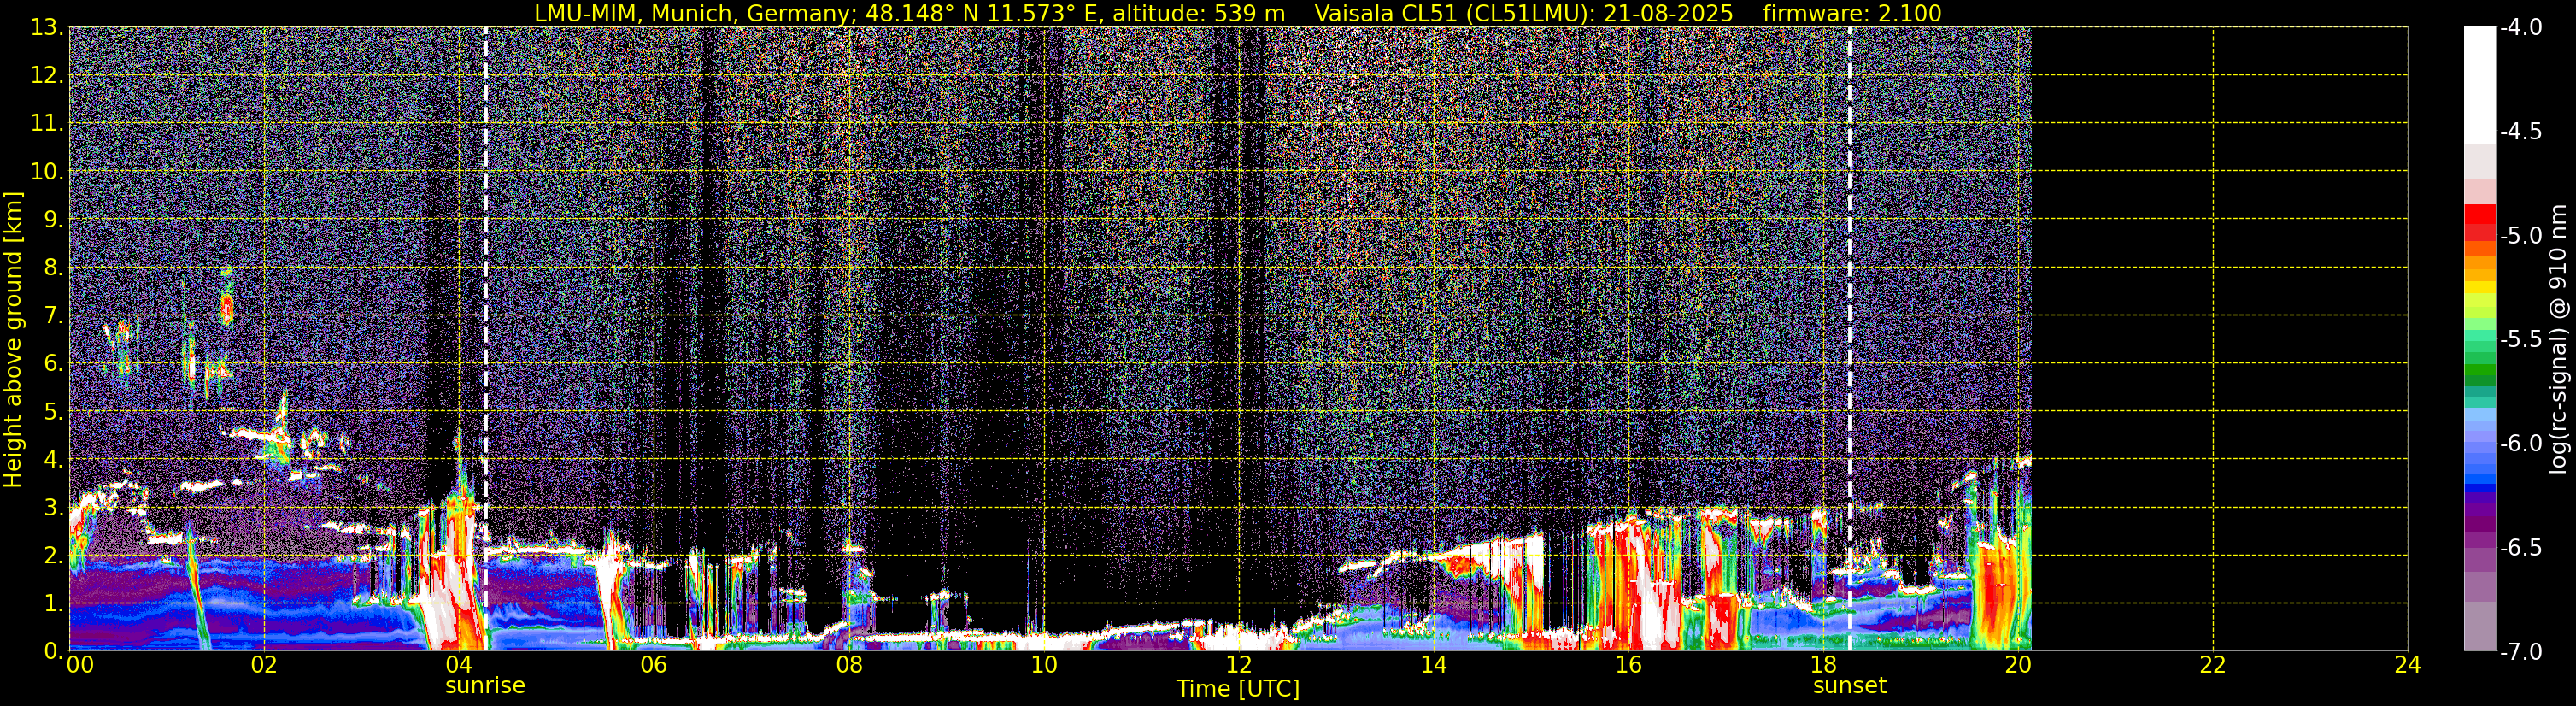Click the time axis tick label "08"
Screen dimensions: 2576x706
(x=849, y=666)
